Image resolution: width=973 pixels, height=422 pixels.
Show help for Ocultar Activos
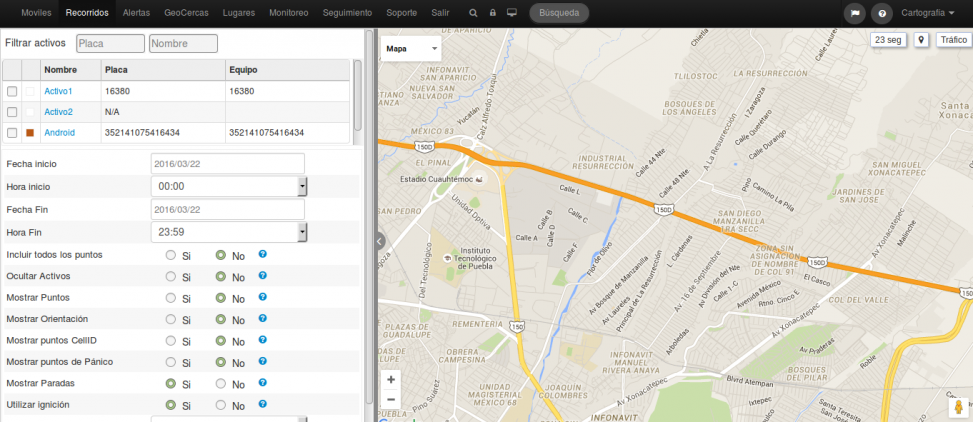(x=262, y=276)
